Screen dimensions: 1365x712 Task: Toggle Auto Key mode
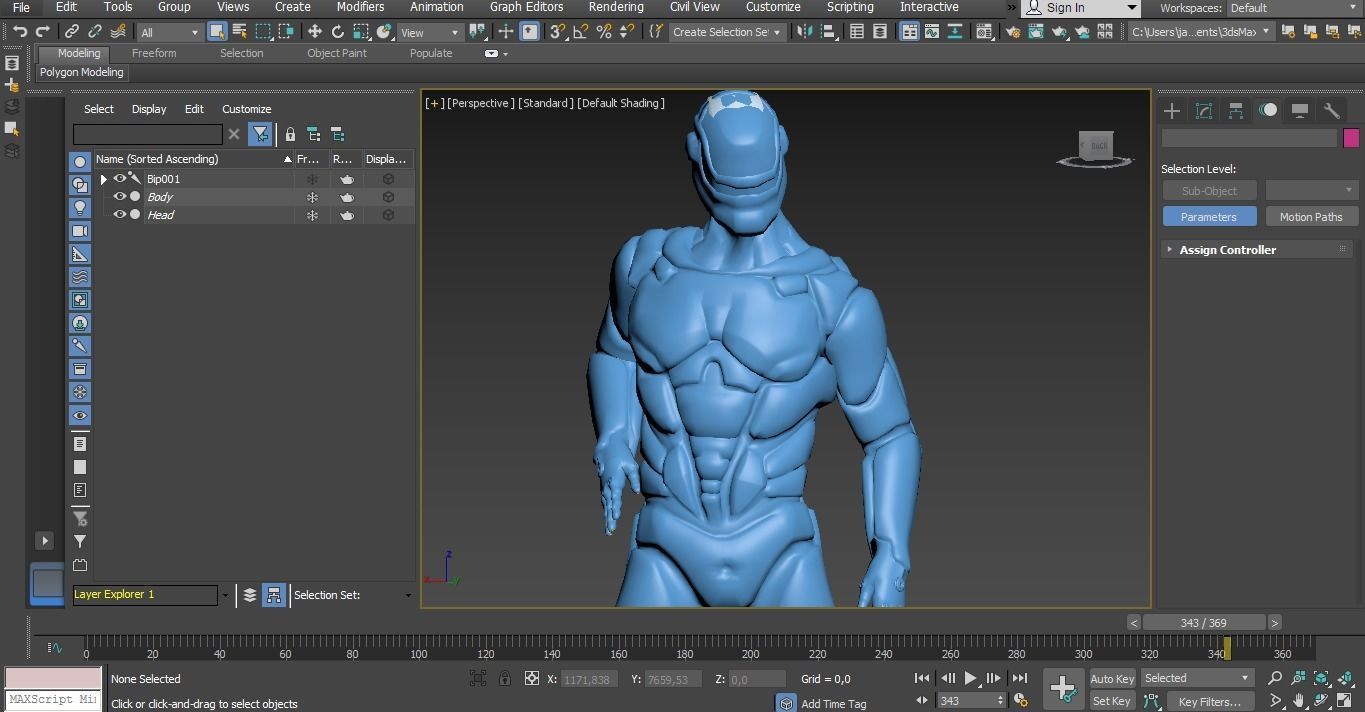click(x=1112, y=679)
